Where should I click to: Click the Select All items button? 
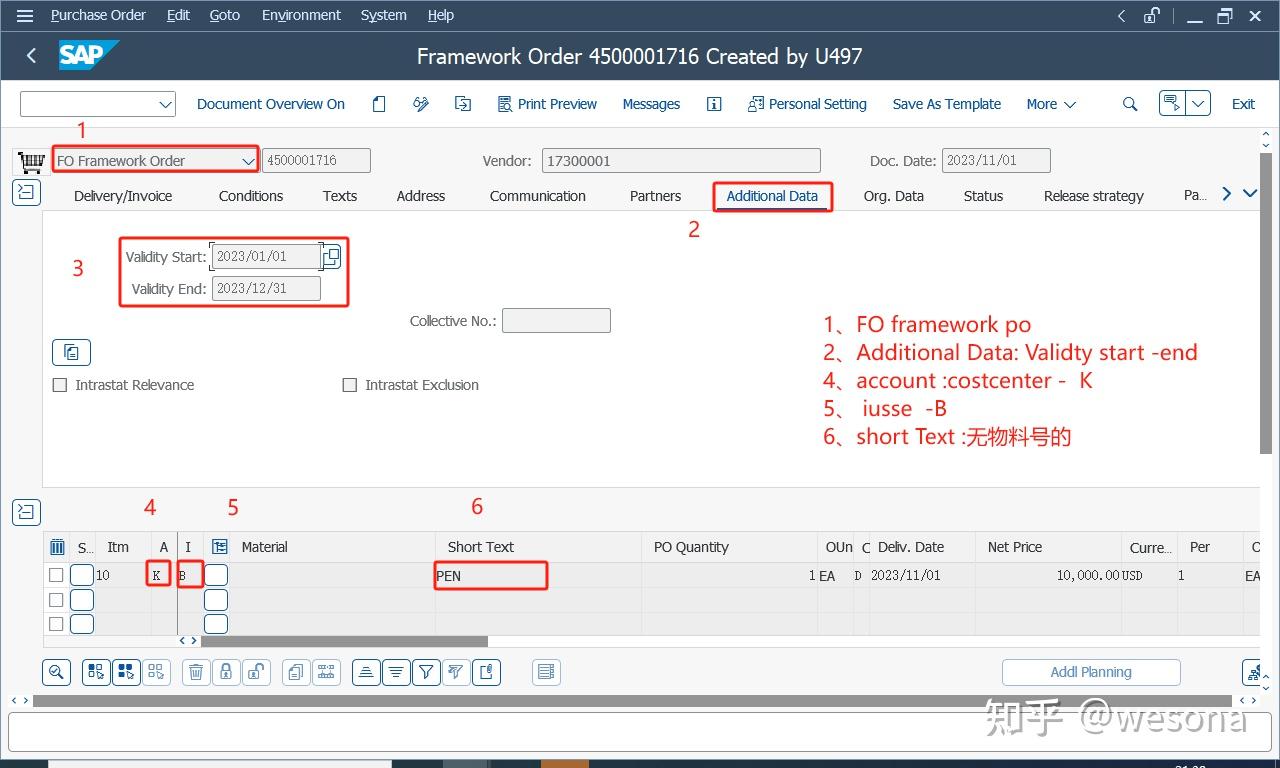[x=96, y=672]
